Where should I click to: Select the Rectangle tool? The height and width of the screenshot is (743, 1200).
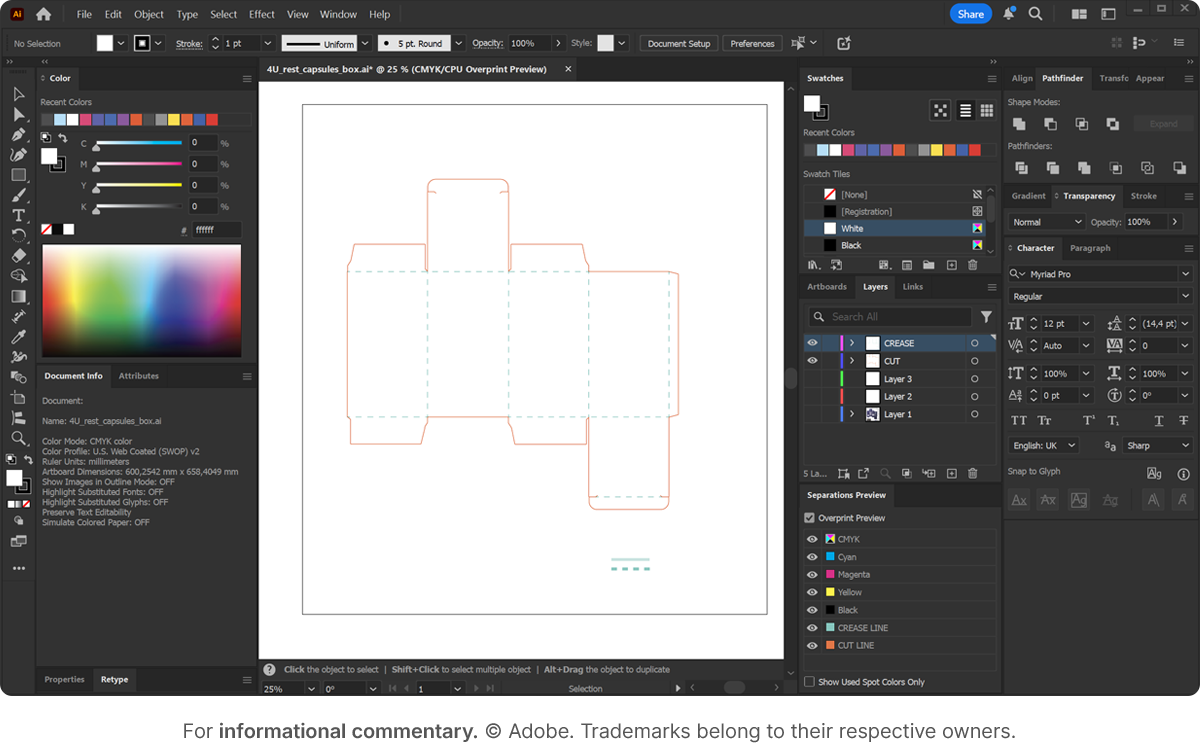coord(18,175)
